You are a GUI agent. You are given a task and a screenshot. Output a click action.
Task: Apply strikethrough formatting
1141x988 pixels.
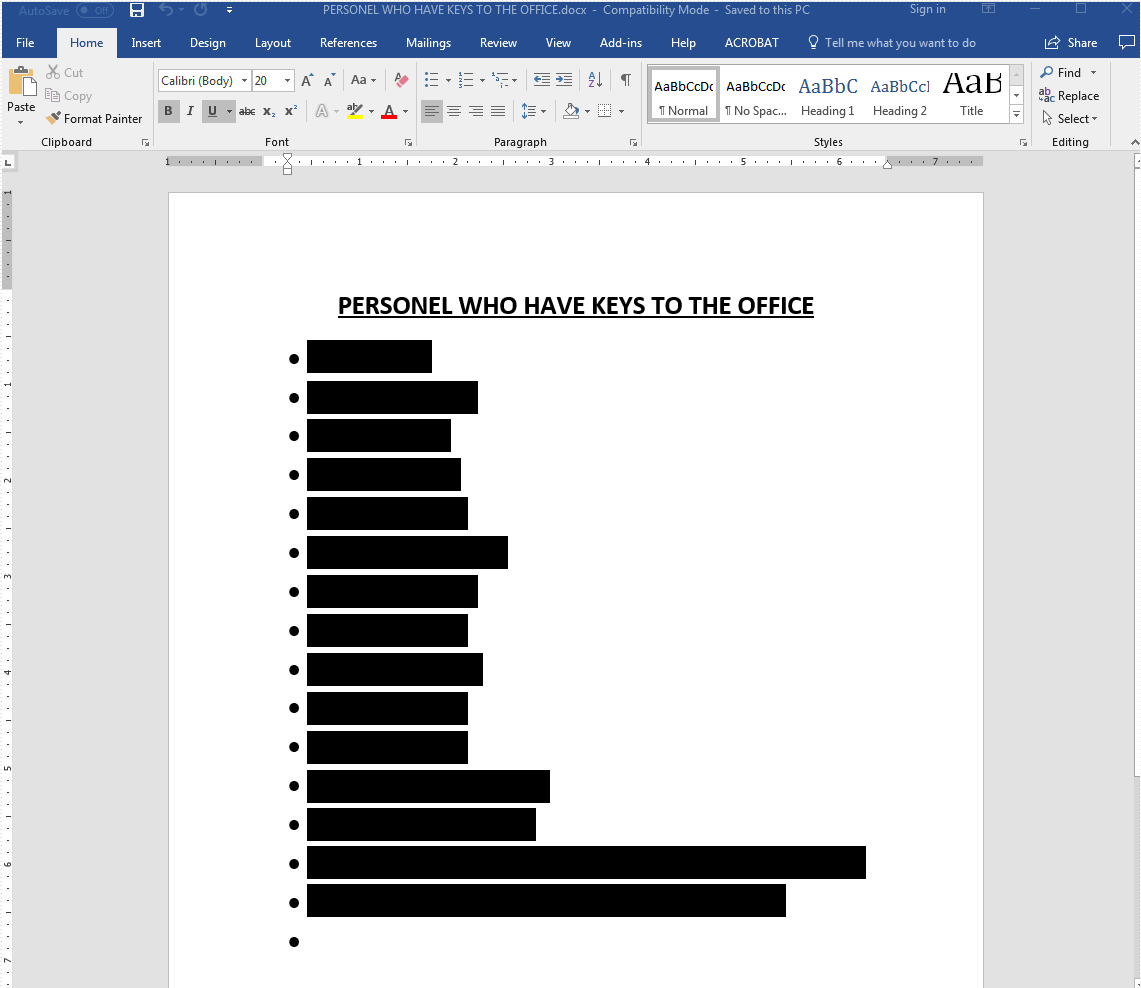(x=247, y=111)
